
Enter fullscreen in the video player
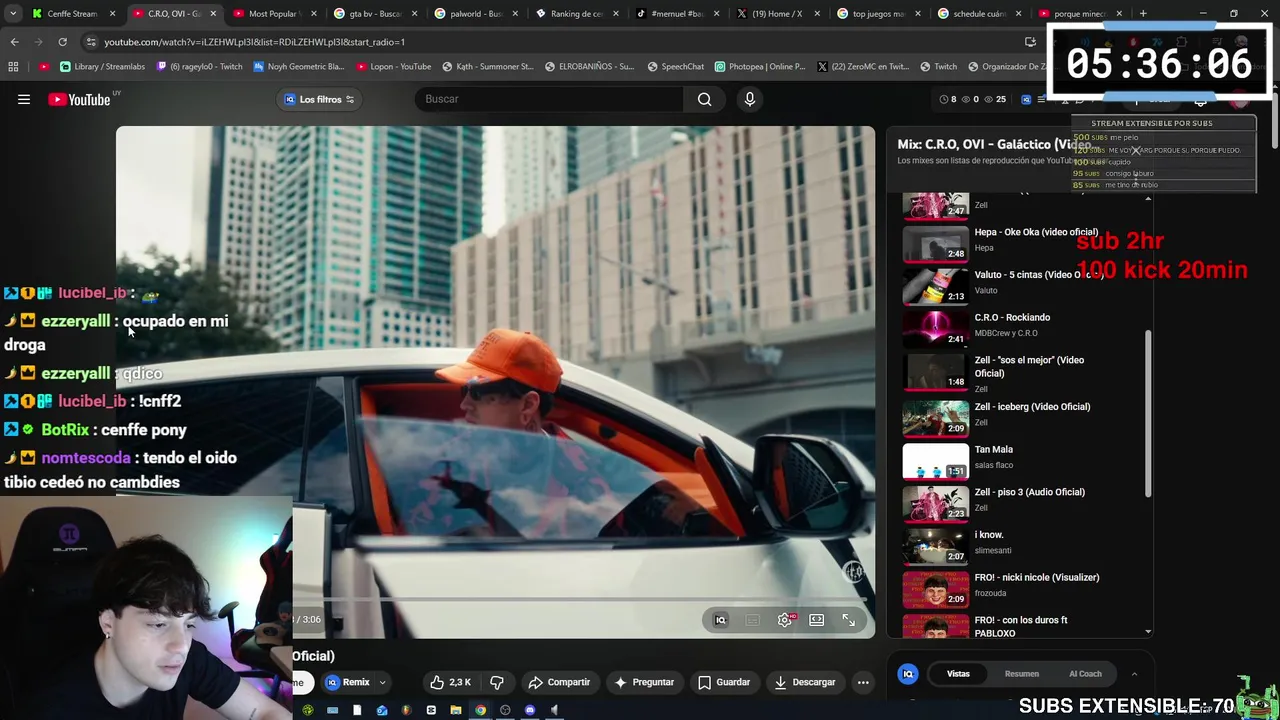click(x=848, y=620)
